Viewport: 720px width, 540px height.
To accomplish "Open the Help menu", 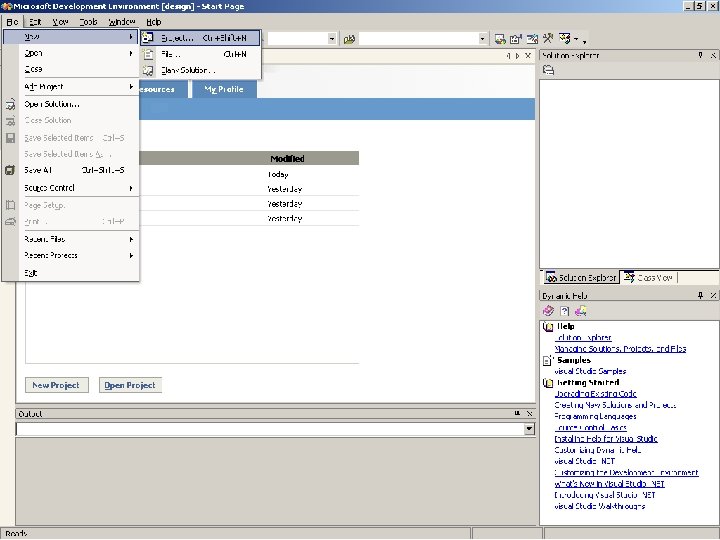I will point(154,22).
